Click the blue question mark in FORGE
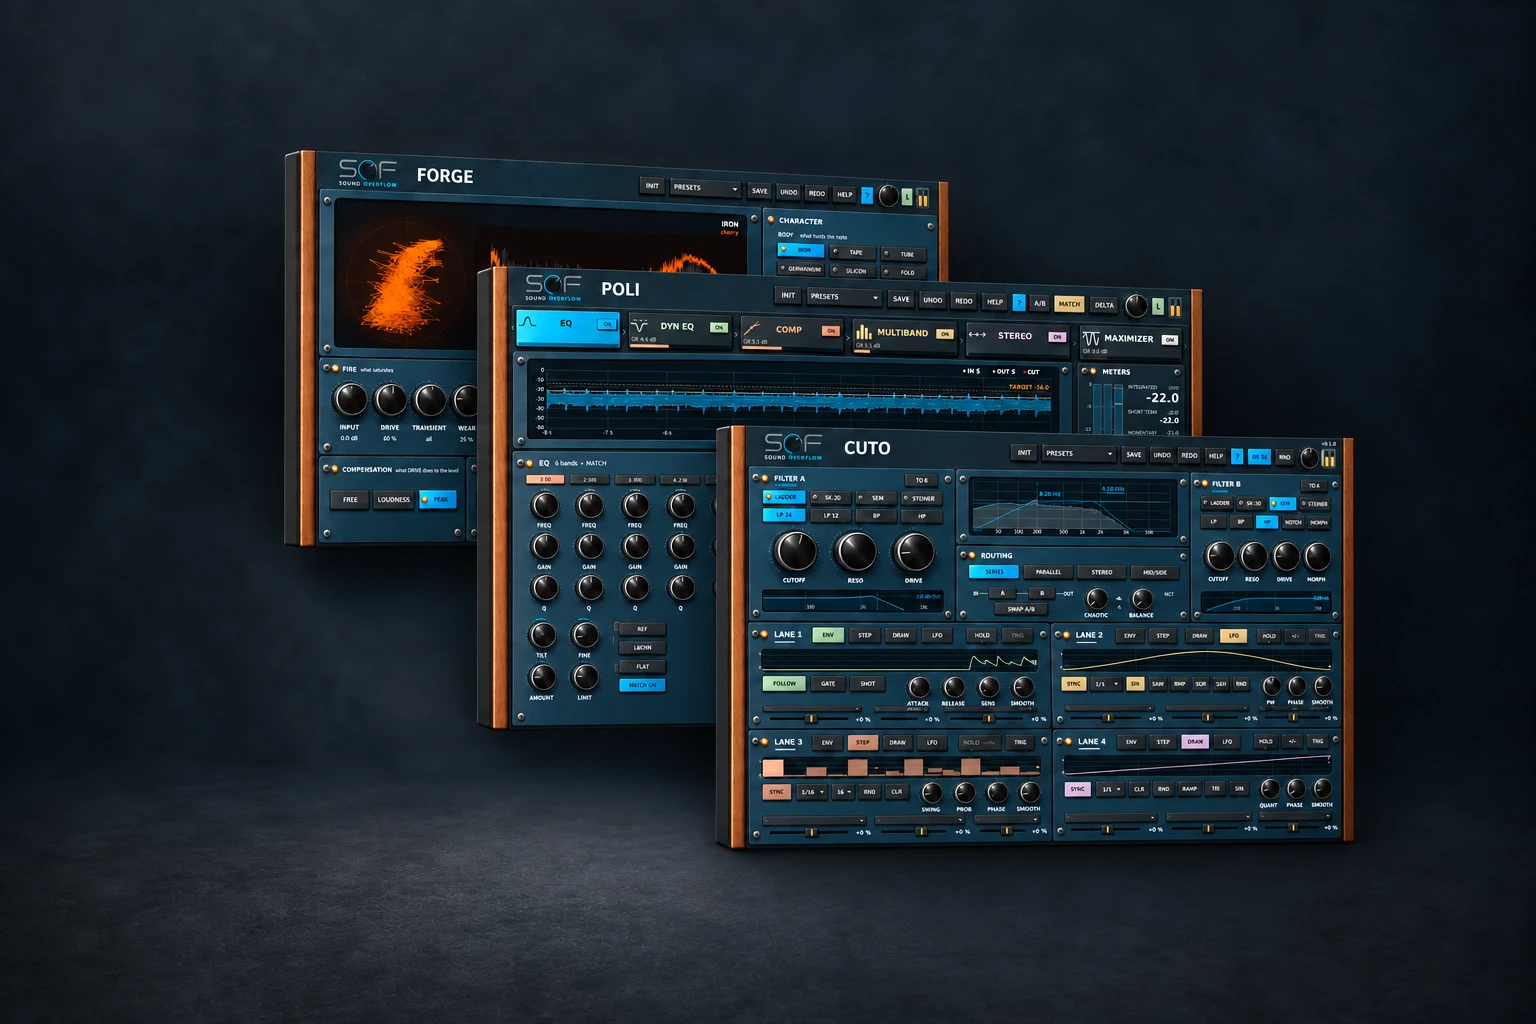 [867, 194]
